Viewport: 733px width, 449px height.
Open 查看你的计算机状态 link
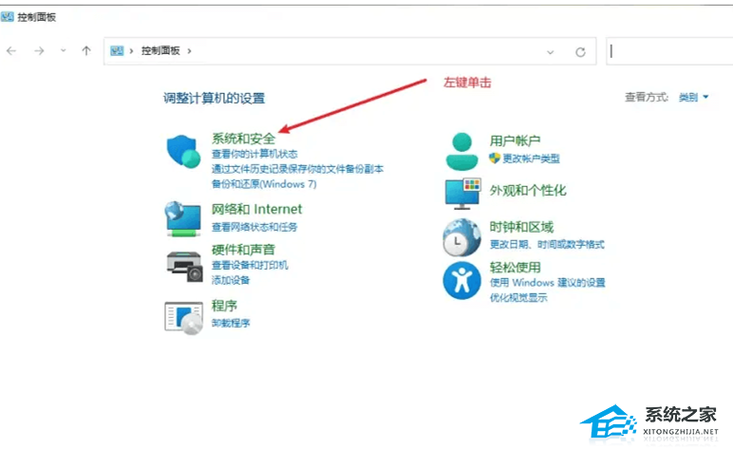[x=254, y=154]
